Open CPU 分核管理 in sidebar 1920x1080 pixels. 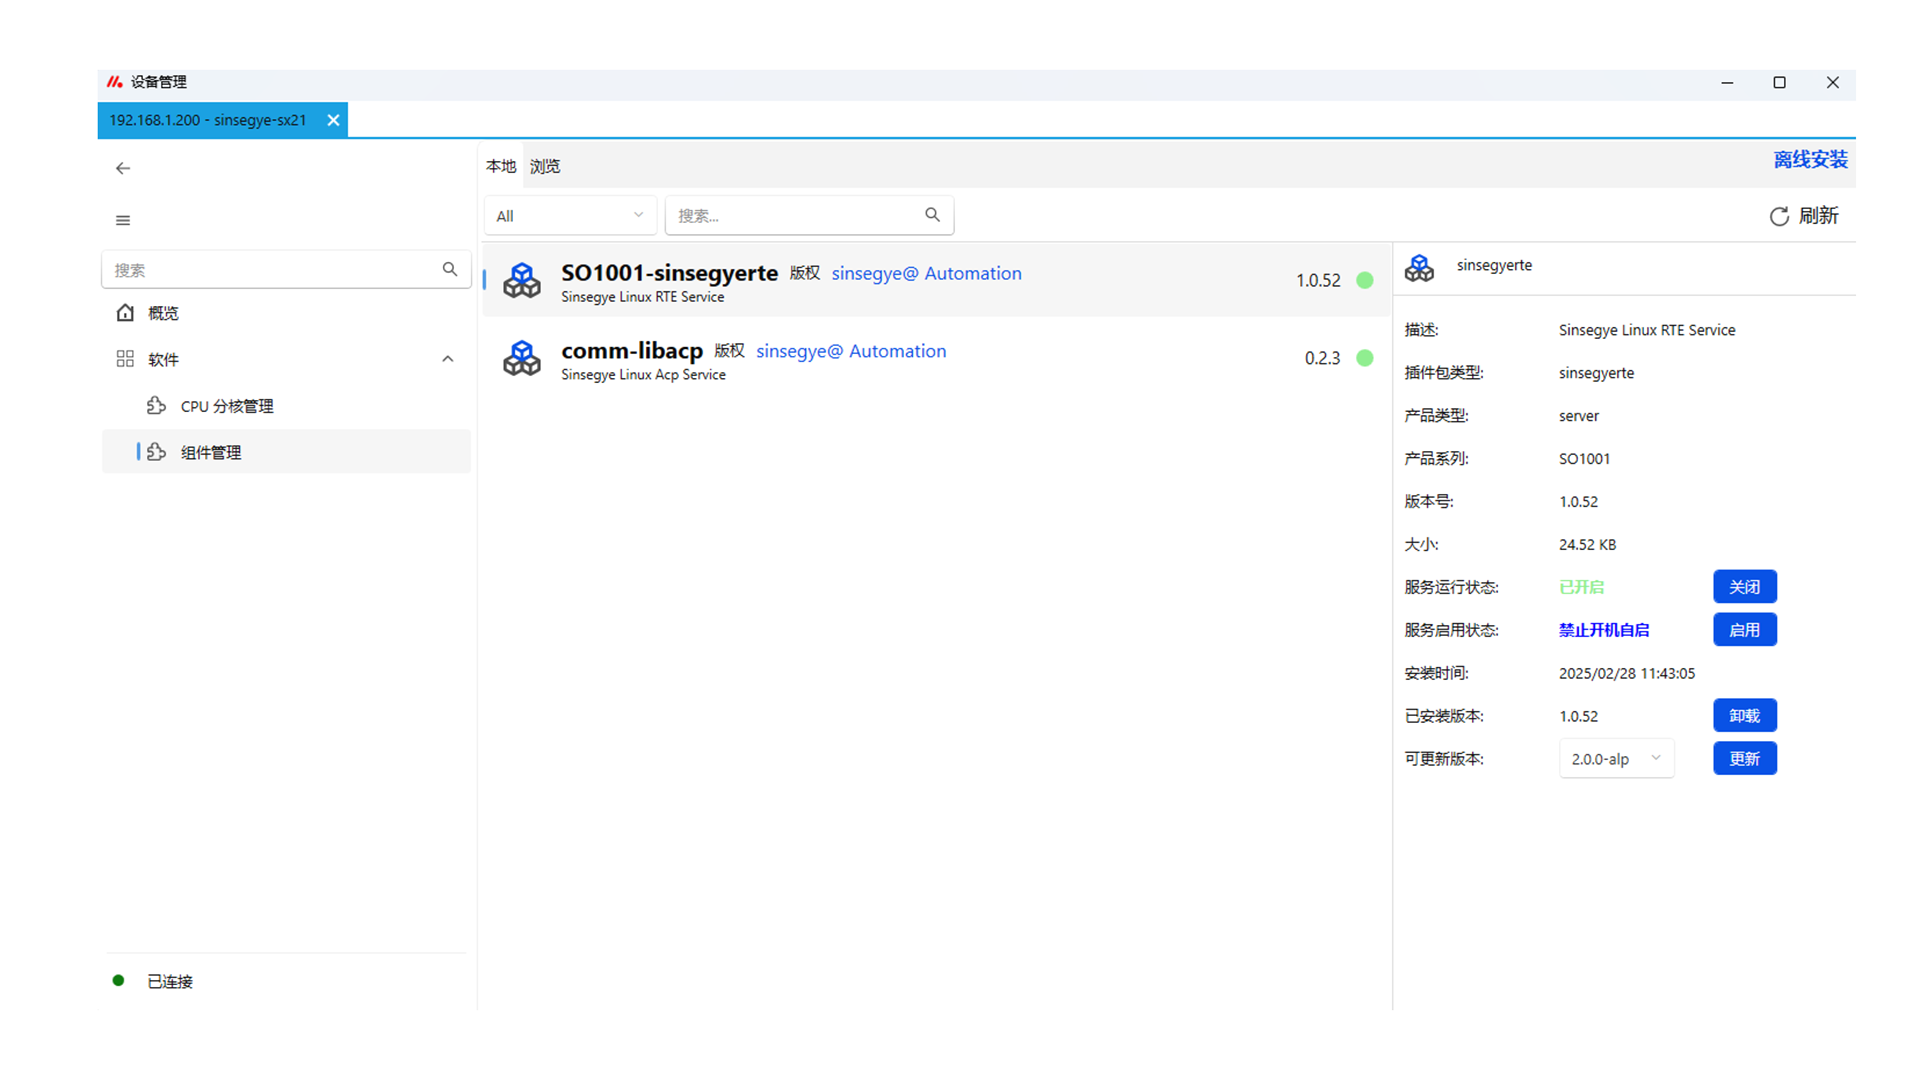(226, 406)
